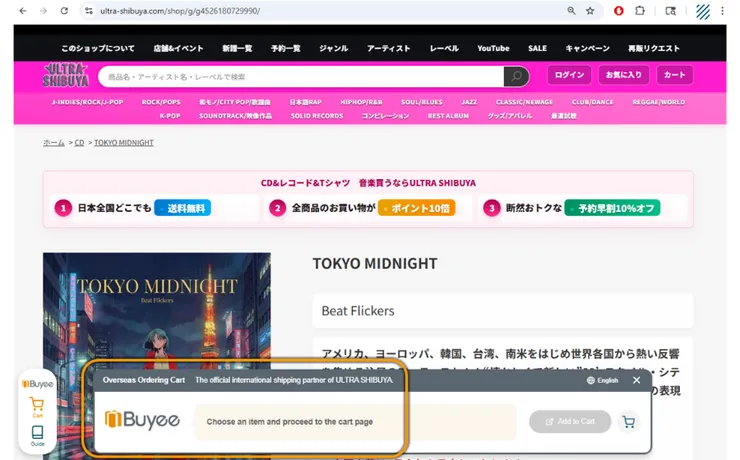Screen dimensions: 740x460
Task: Click the ULTRA SHIBUYA logo
Action: point(66,75)
